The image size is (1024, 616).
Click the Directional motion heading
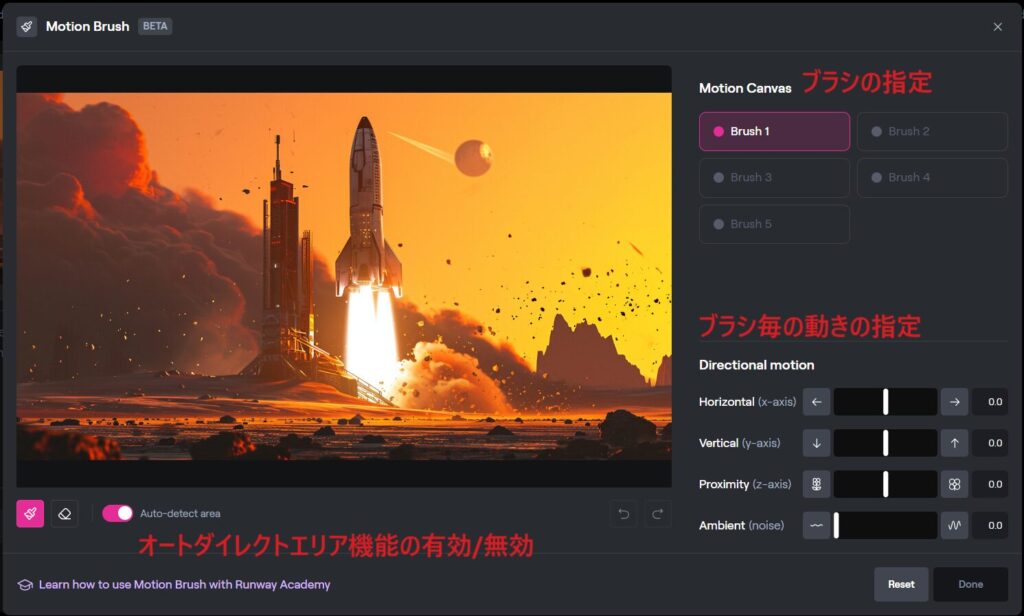point(756,365)
